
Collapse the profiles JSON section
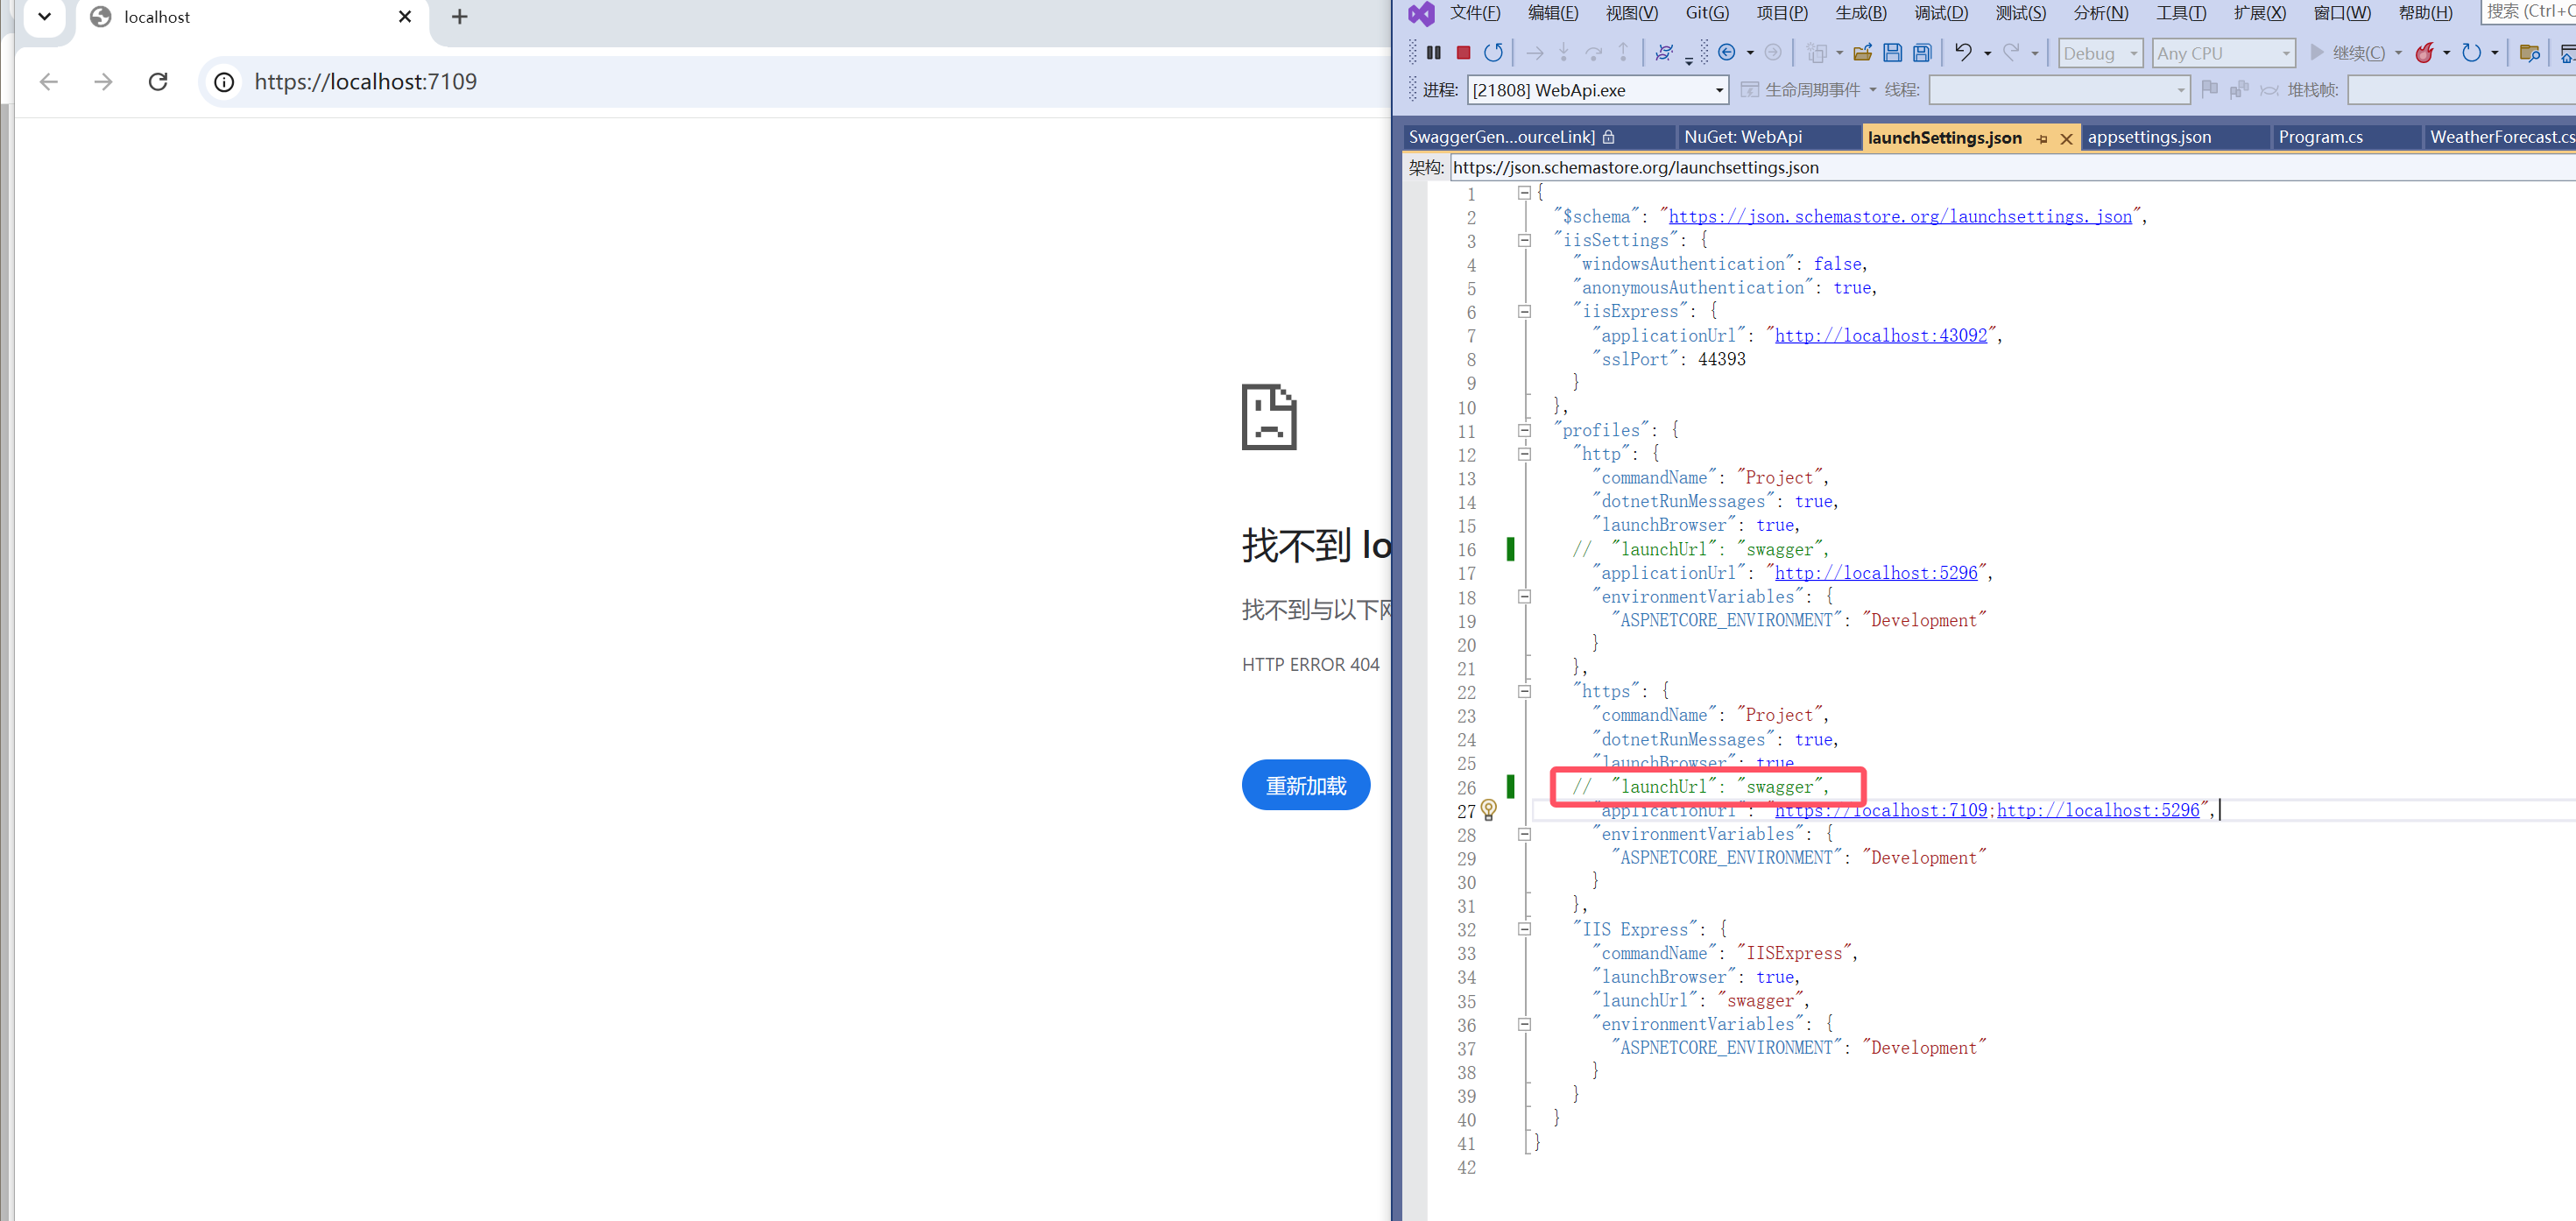tap(1524, 431)
